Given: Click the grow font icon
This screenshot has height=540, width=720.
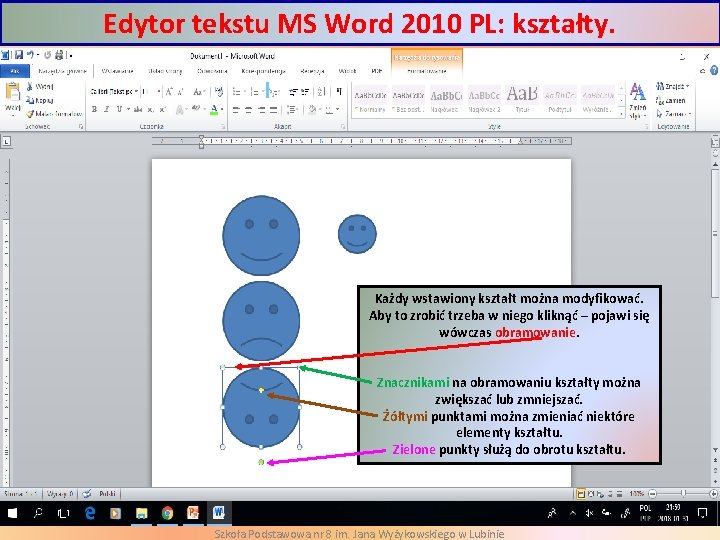Looking at the screenshot, I should tap(169, 91).
